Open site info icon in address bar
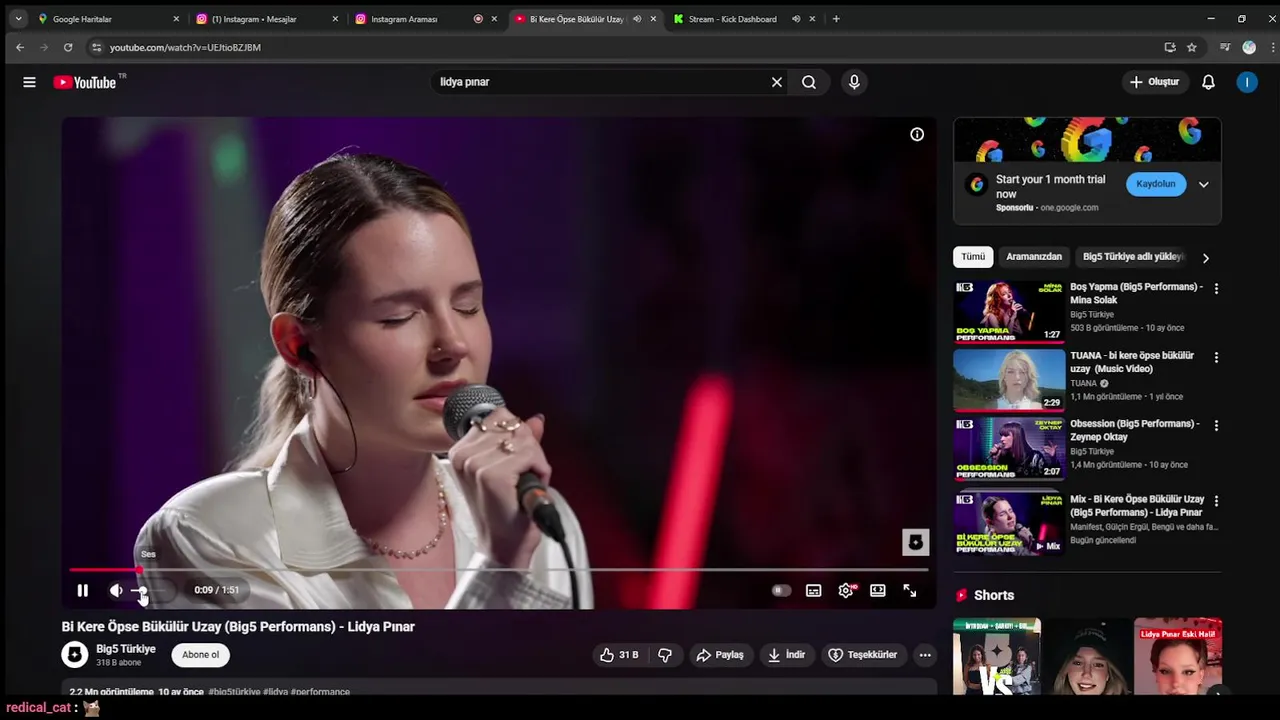 tap(96, 47)
